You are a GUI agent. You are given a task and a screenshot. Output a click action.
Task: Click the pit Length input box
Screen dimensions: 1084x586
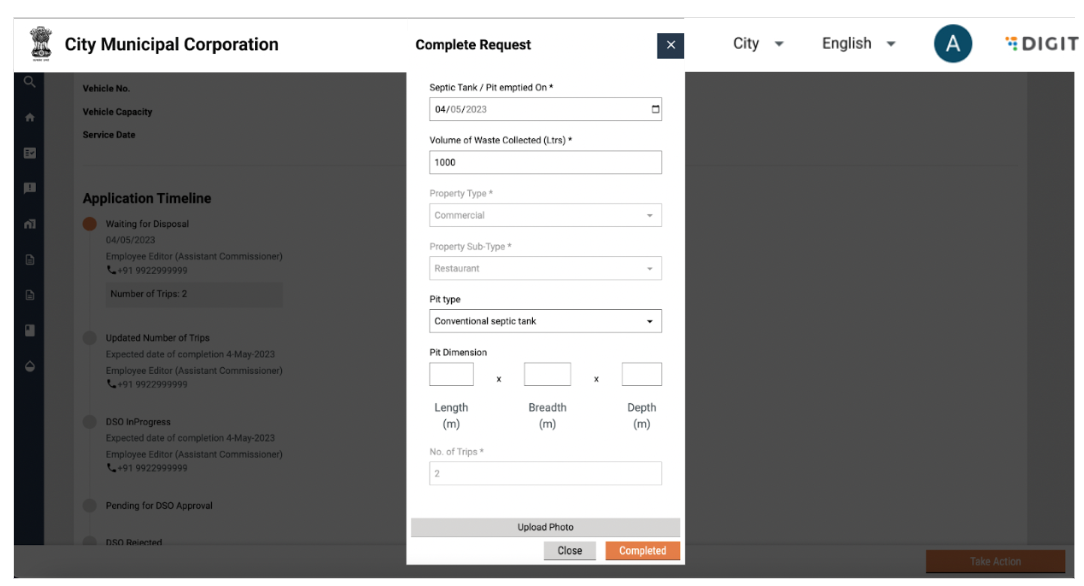coord(451,374)
